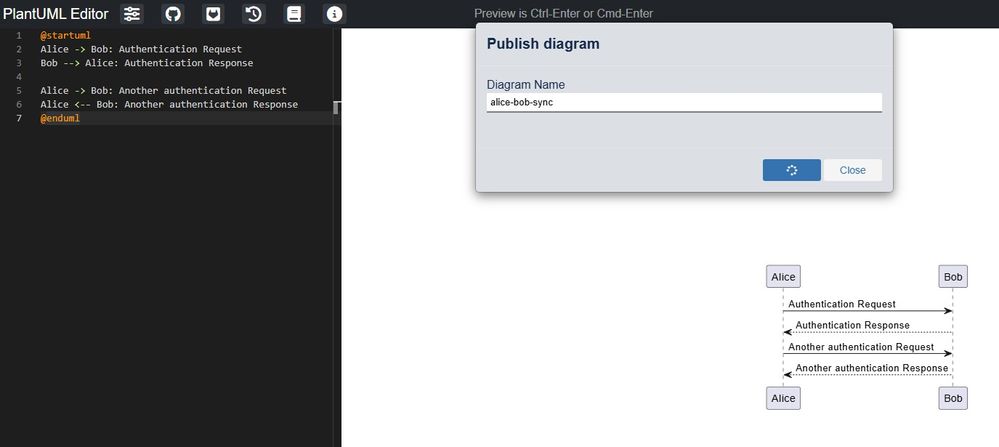The height and width of the screenshot is (447, 999).
Task: Click the 'Alice -> Bob: Authentication Request' line
Action: 141,49
